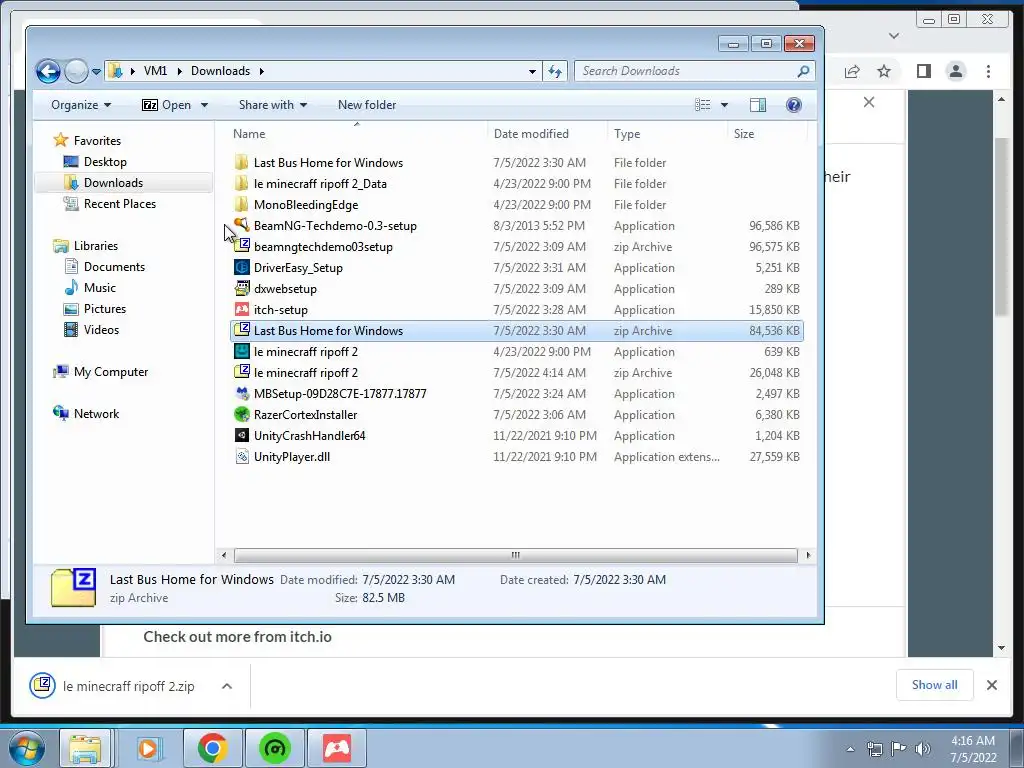Open the Windows Start menu
Viewport: 1024px width, 768px height.
tap(27, 748)
